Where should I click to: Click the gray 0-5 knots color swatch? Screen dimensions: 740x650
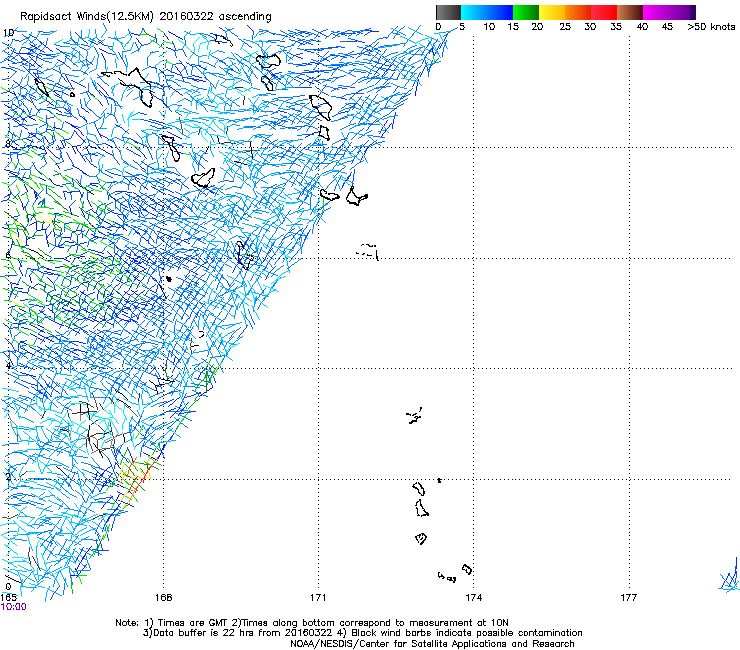[x=448, y=12]
